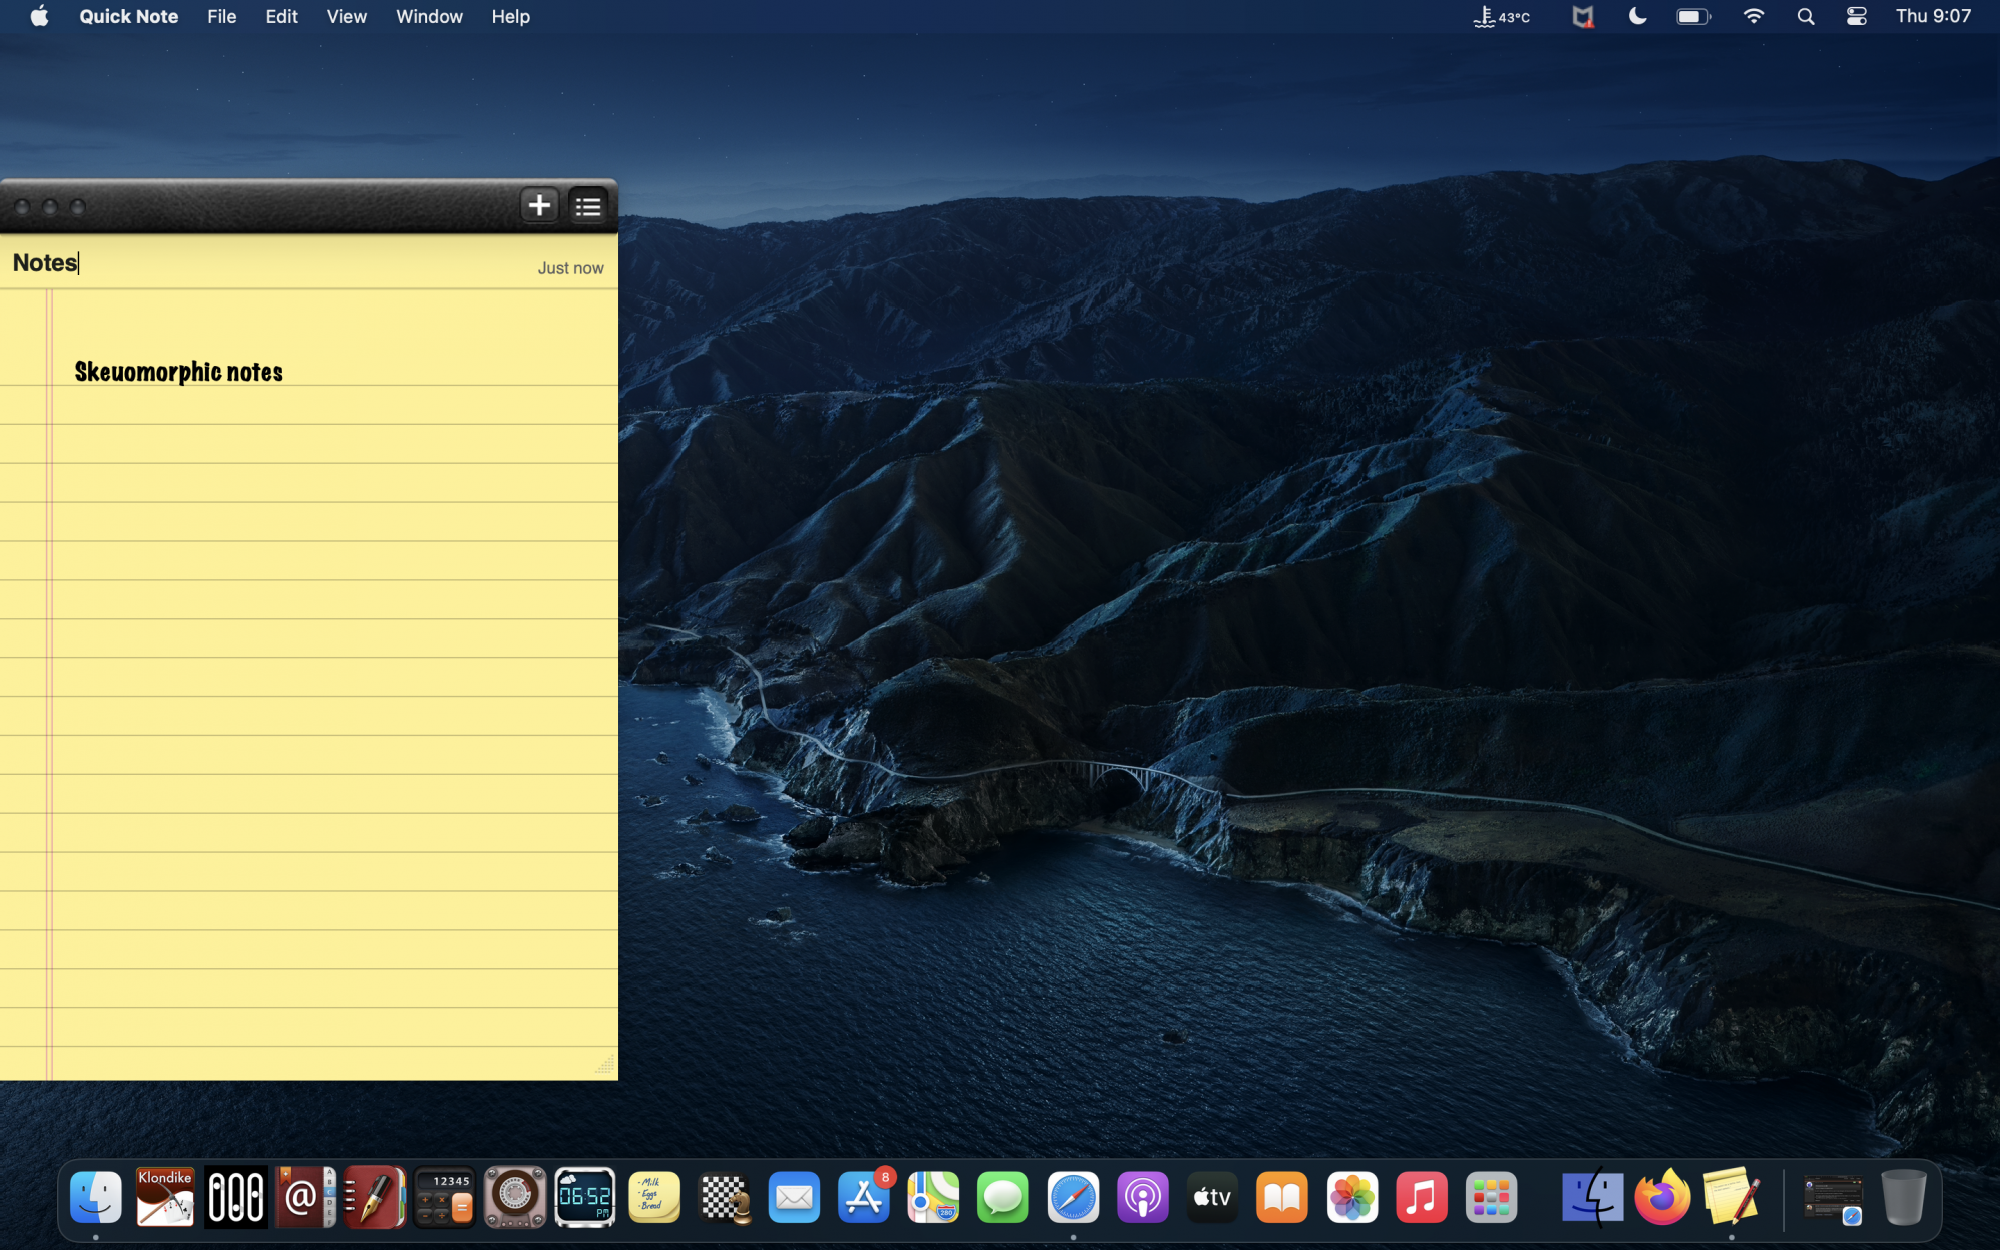The width and height of the screenshot is (2000, 1250).
Task: Open the digital weather clock app in dock
Action: click(x=584, y=1197)
